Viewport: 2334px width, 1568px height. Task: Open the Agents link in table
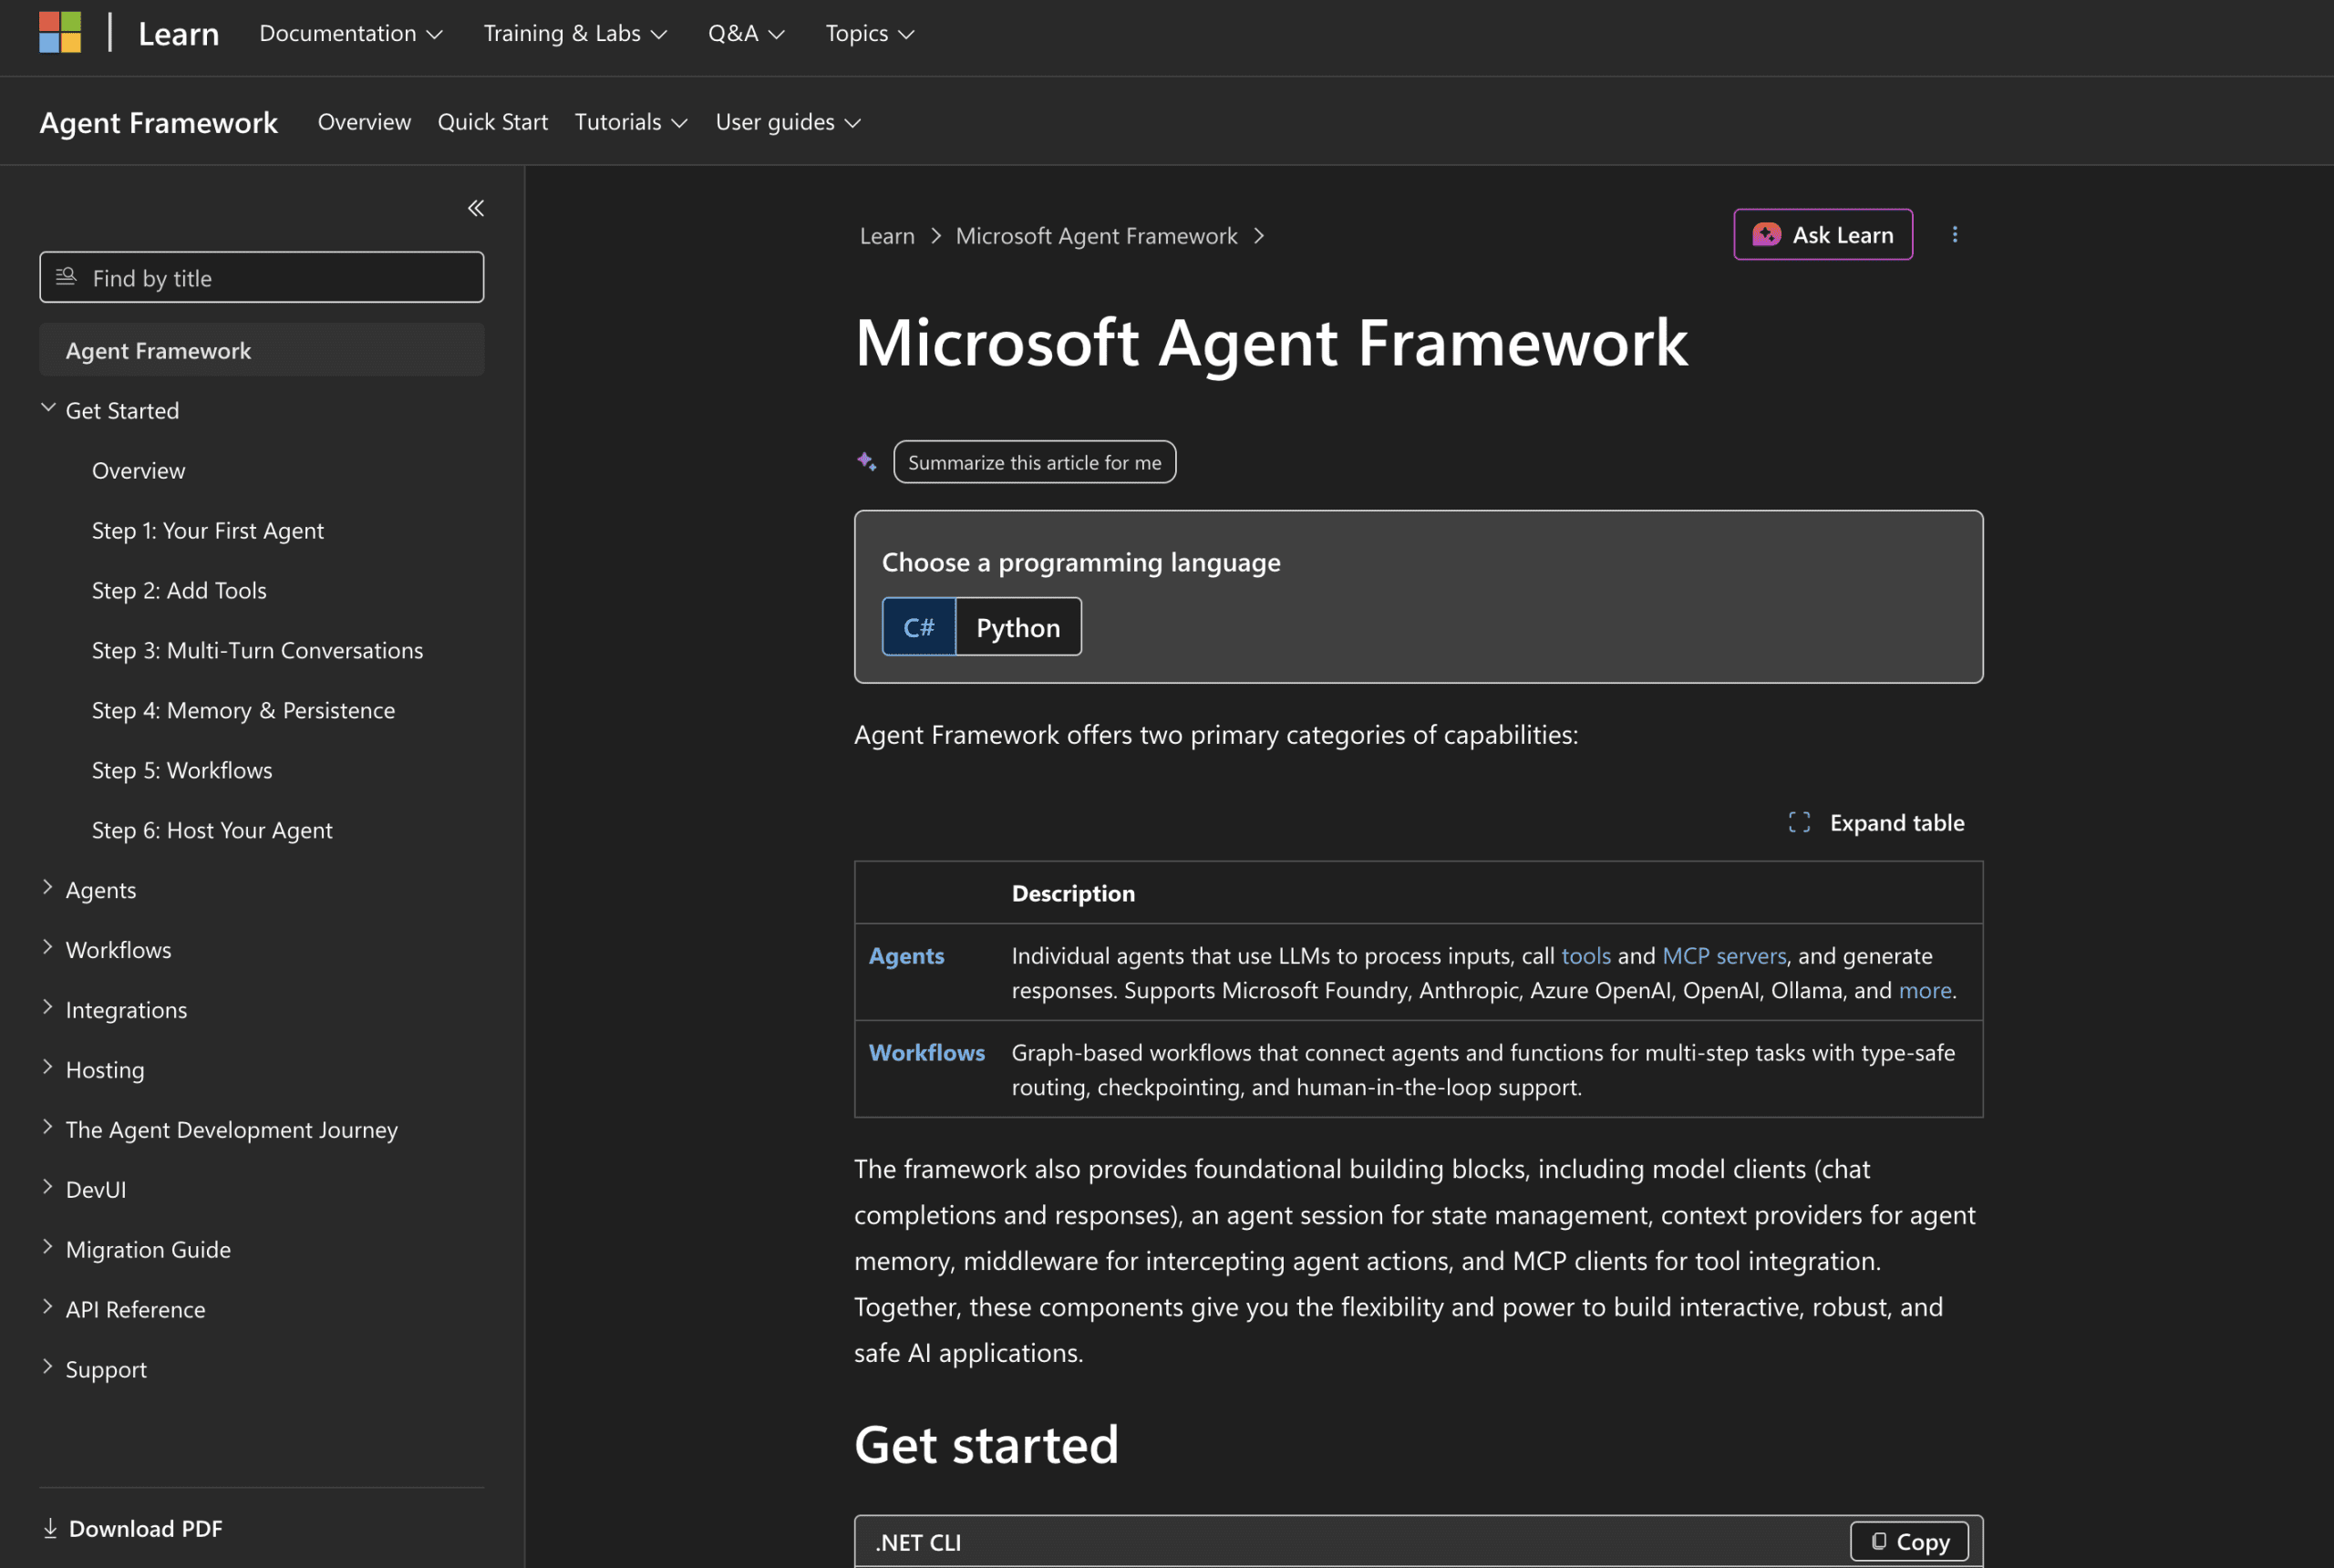coord(906,955)
